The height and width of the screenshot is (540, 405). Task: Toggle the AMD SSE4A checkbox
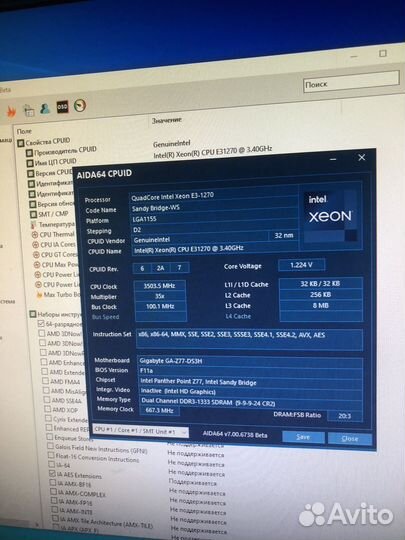(x=47, y=399)
